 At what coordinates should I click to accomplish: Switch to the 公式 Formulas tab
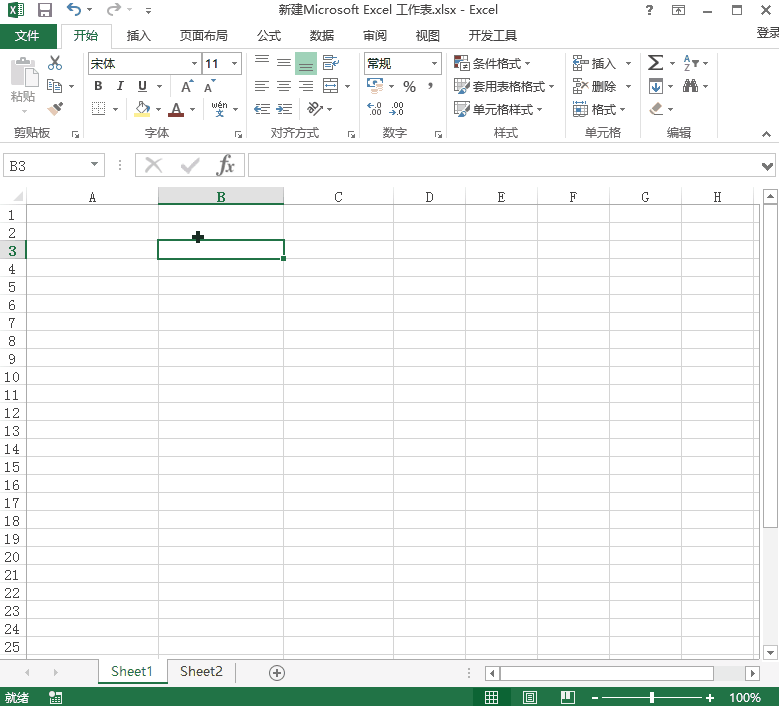(x=269, y=35)
